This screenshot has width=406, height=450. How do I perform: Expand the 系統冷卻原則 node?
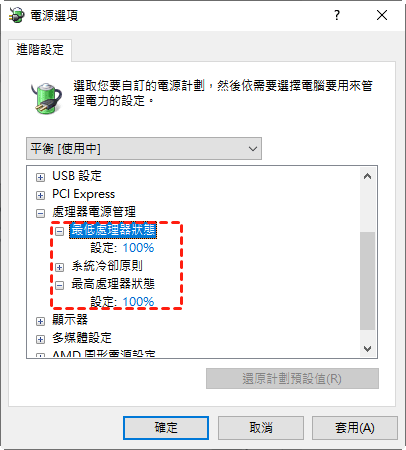(59, 267)
